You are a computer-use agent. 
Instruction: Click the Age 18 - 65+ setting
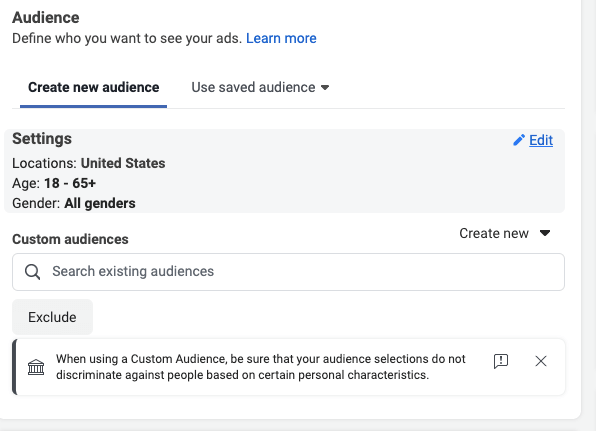pos(54,184)
